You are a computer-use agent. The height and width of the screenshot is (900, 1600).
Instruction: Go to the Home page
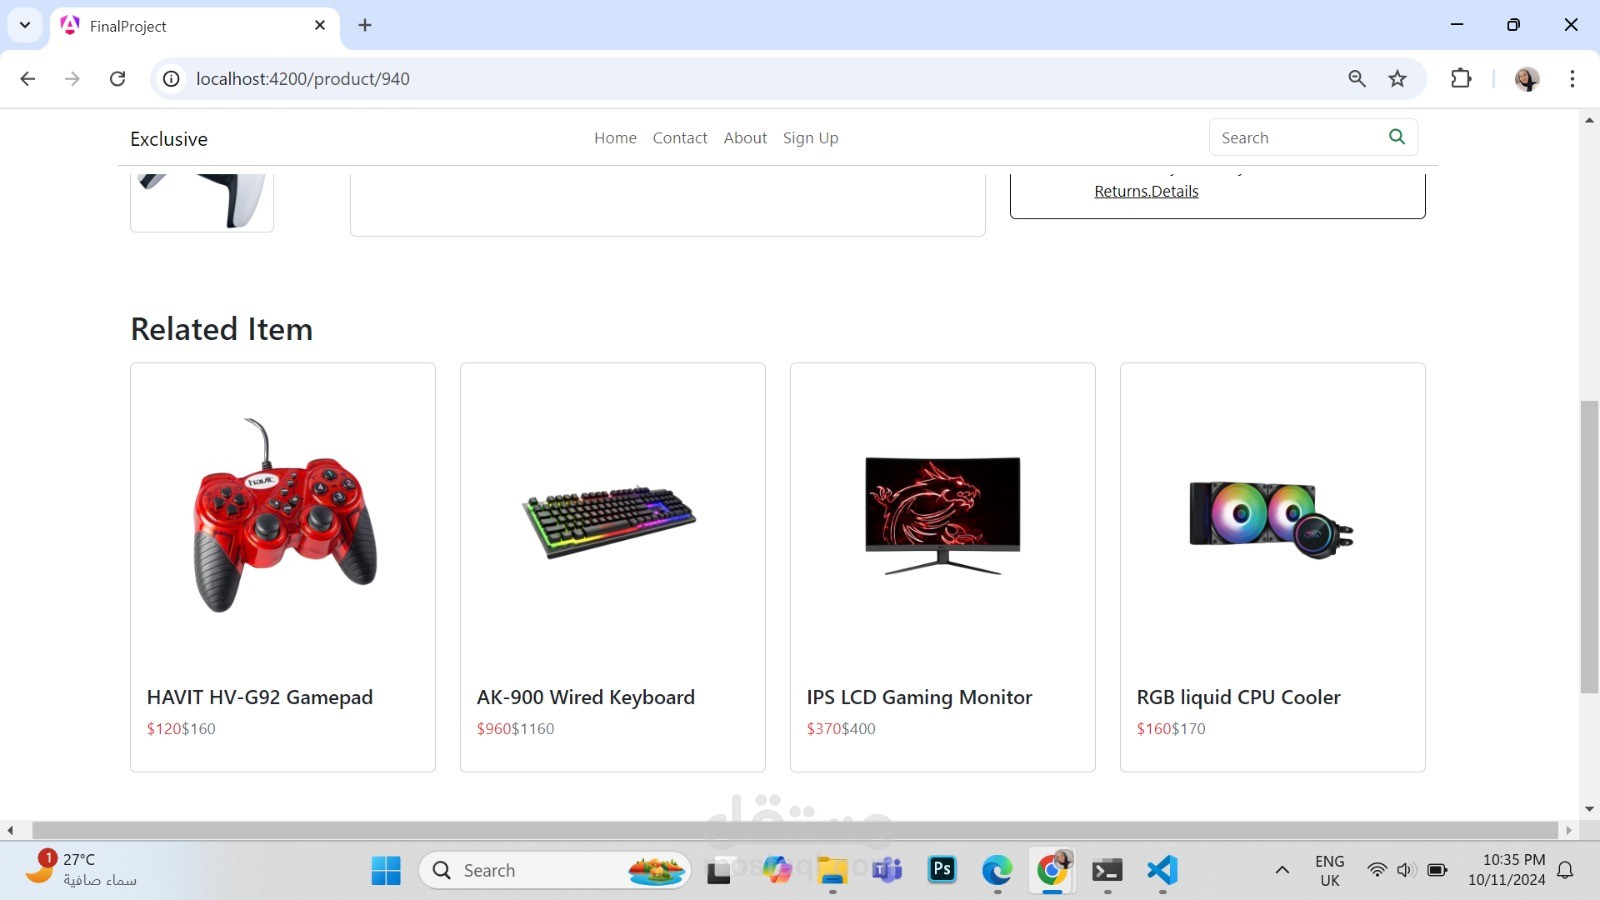(x=615, y=138)
